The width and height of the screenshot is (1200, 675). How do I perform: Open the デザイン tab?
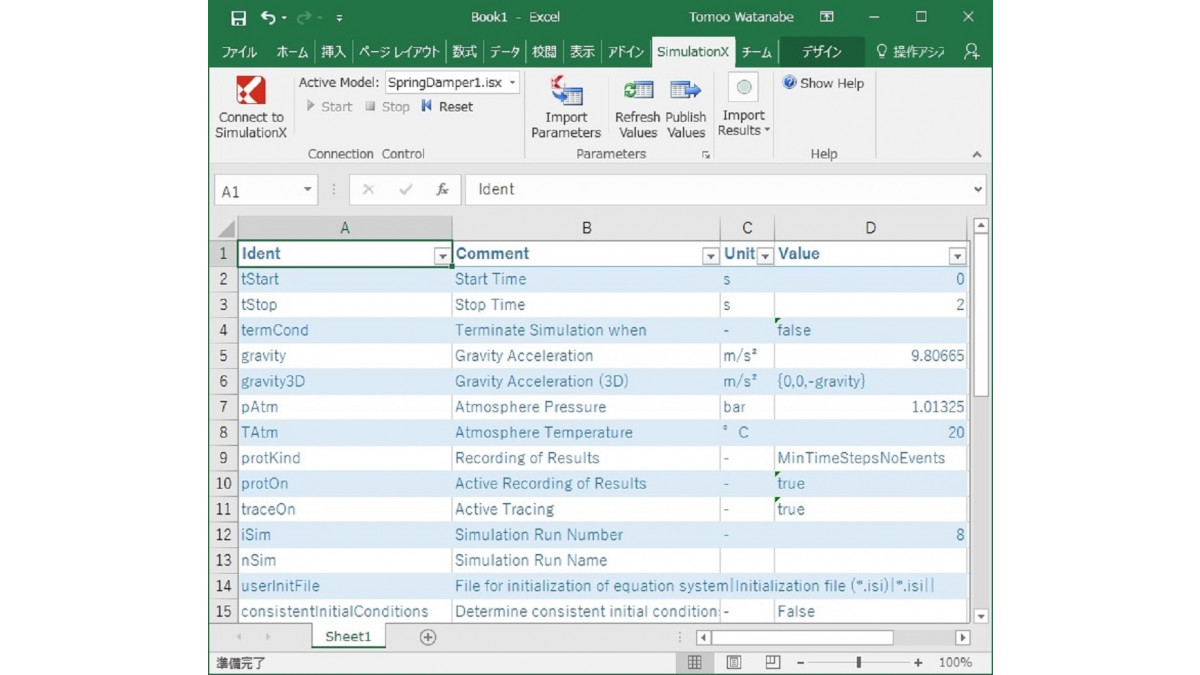pyautogui.click(x=821, y=52)
